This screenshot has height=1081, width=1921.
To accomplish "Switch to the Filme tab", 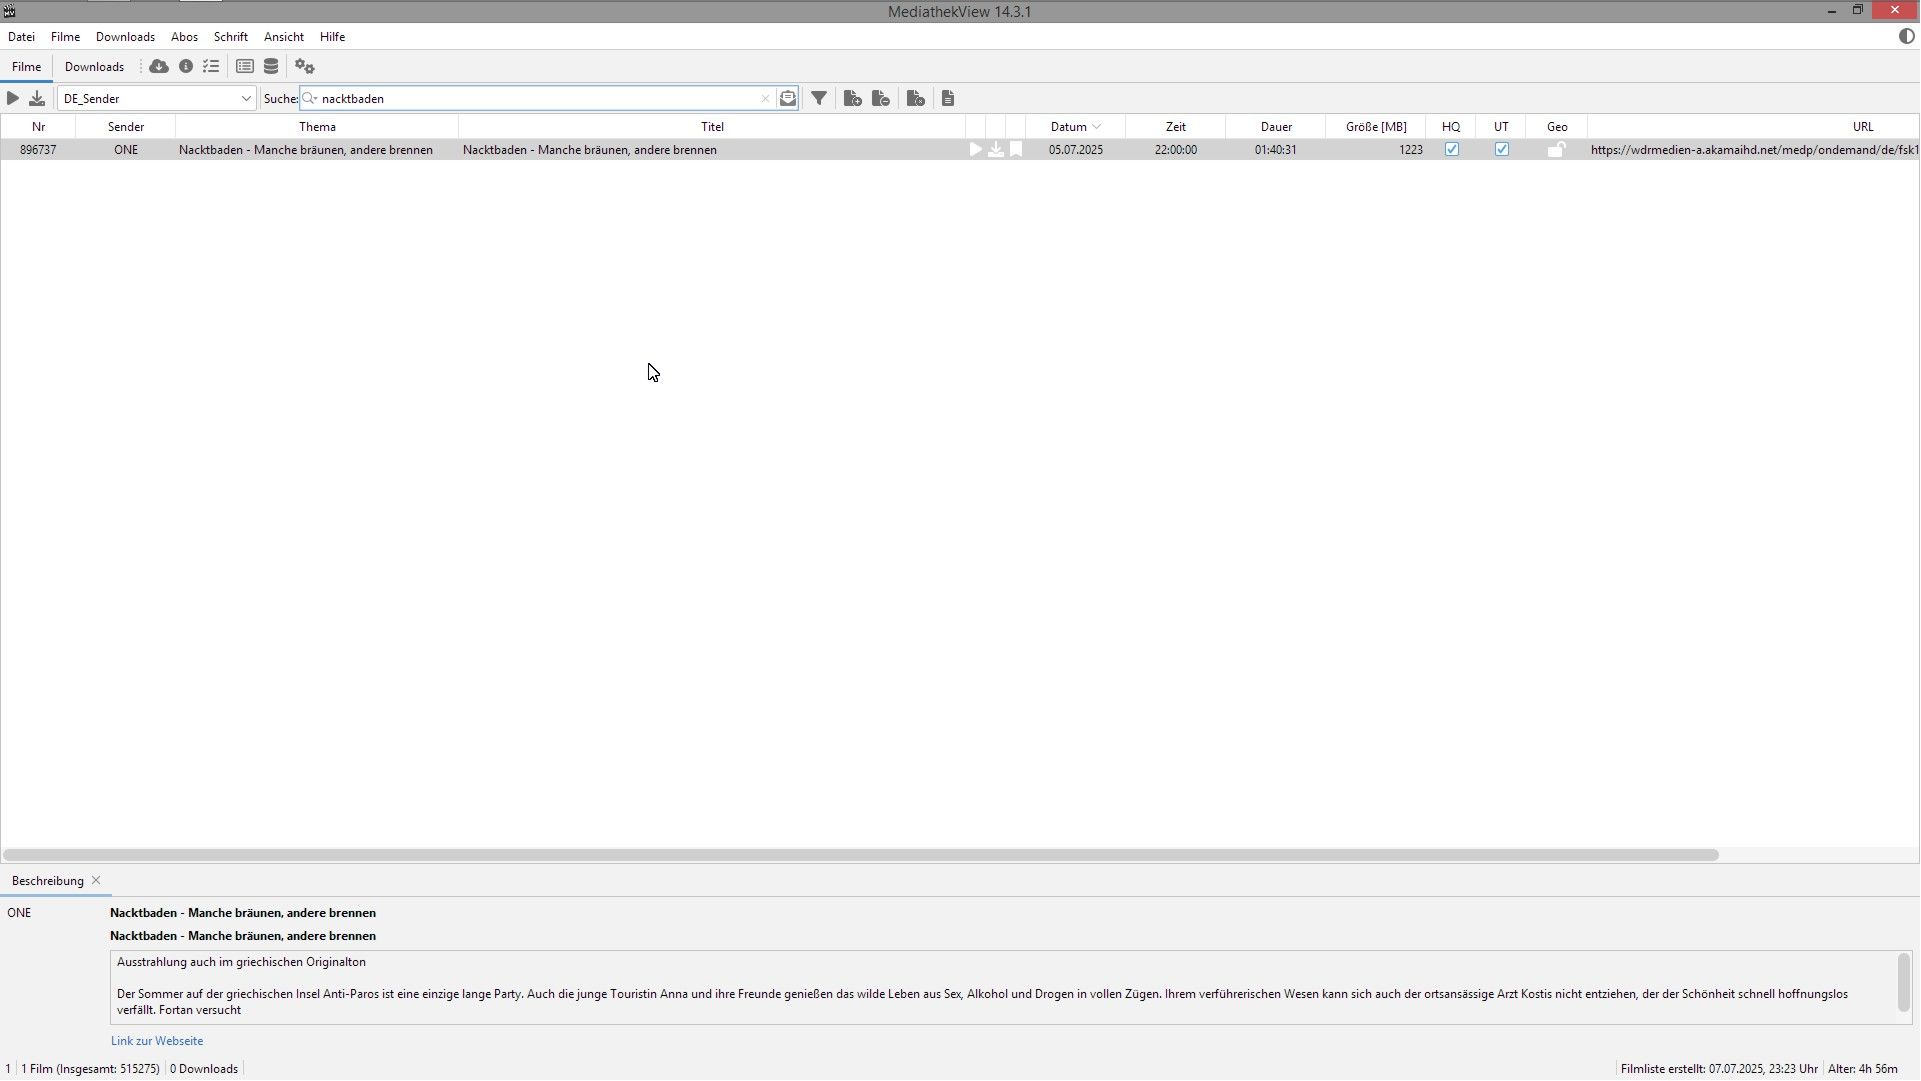I will pos(27,67).
